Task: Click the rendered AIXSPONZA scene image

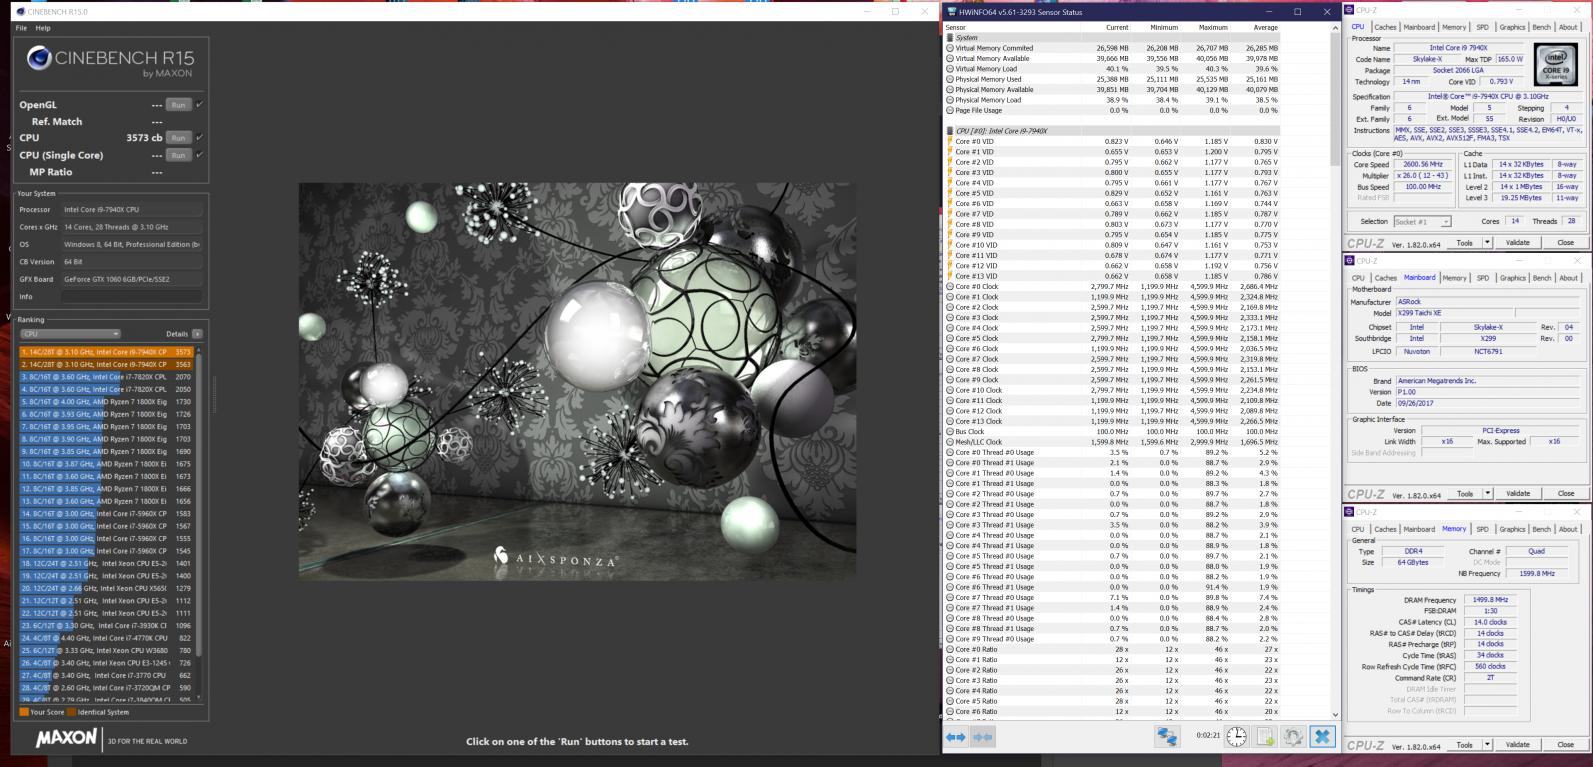Action: [577, 381]
